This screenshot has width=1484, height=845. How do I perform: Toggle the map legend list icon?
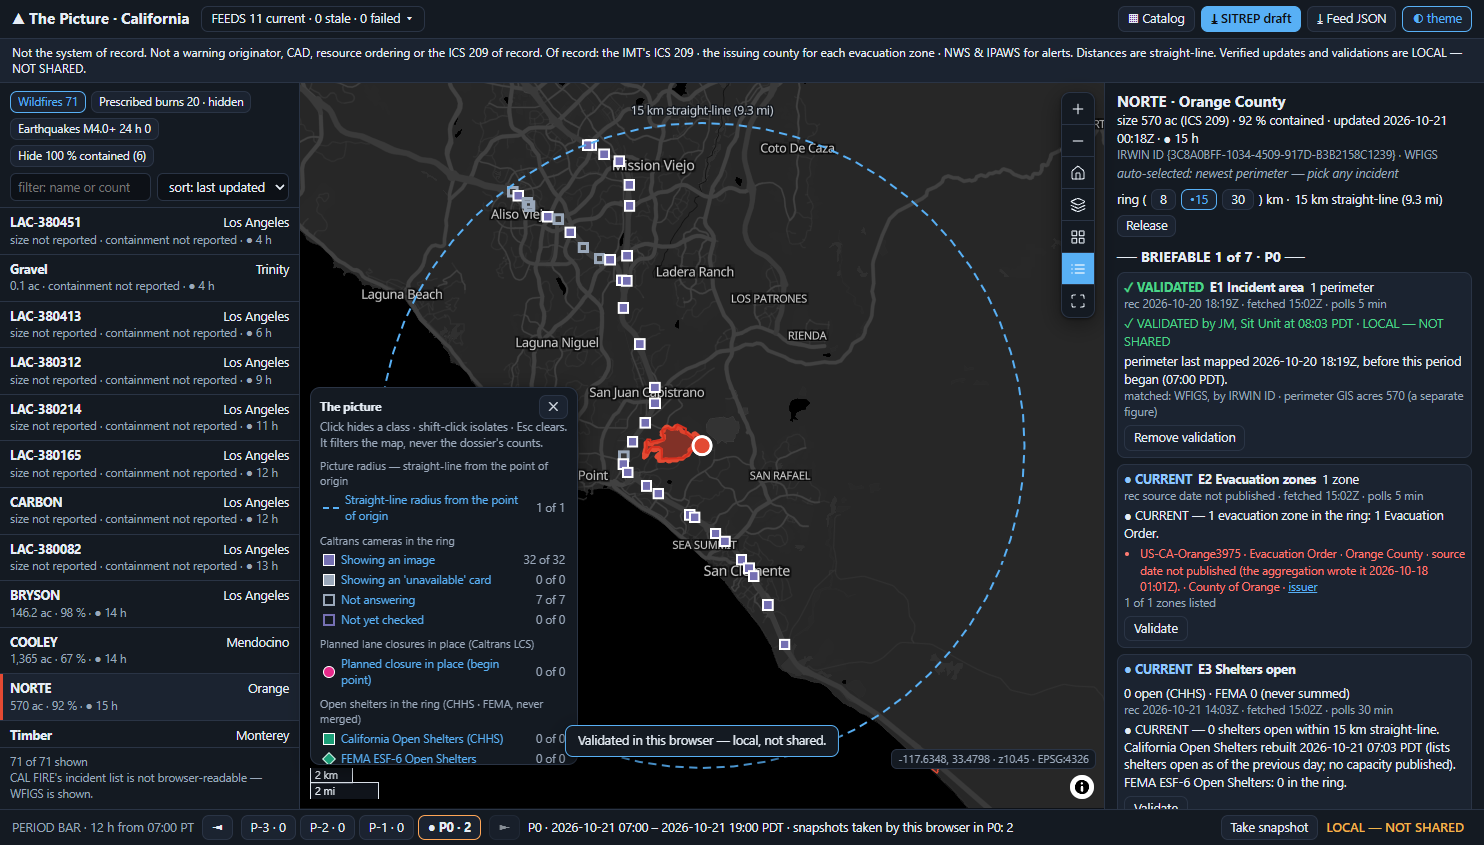coord(1077,269)
